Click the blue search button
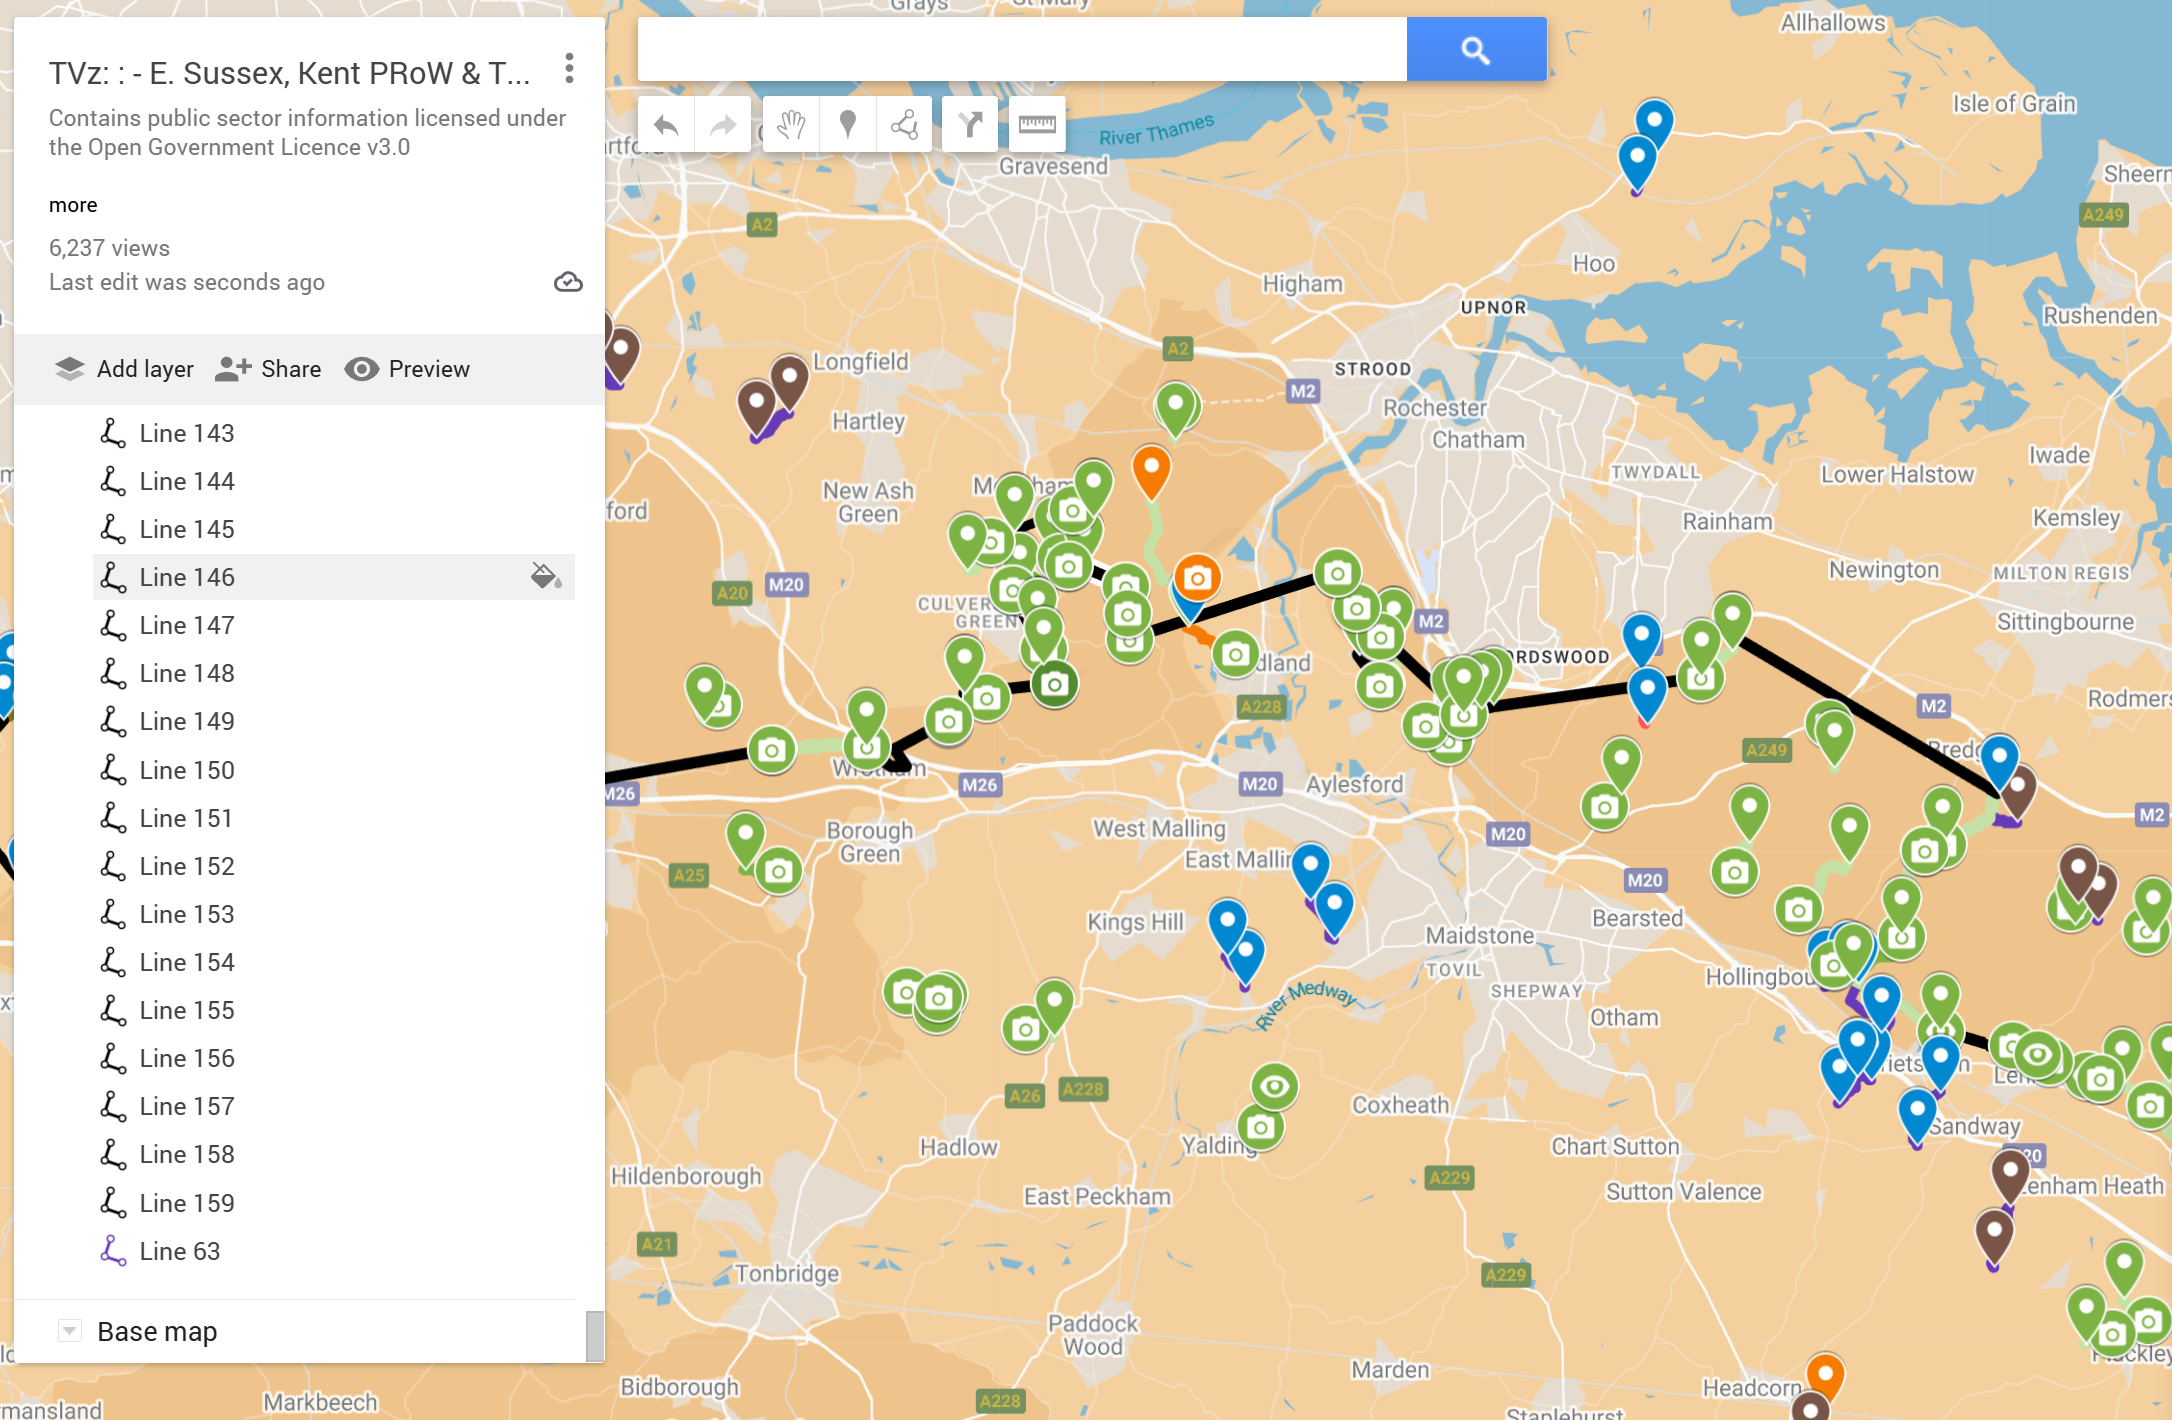The height and width of the screenshot is (1420, 2172). [1475, 49]
